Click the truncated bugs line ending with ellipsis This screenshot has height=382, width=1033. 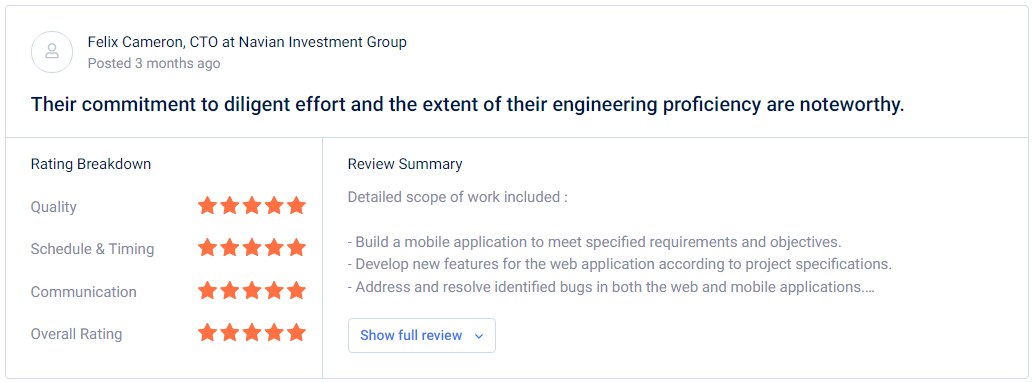[611, 287]
